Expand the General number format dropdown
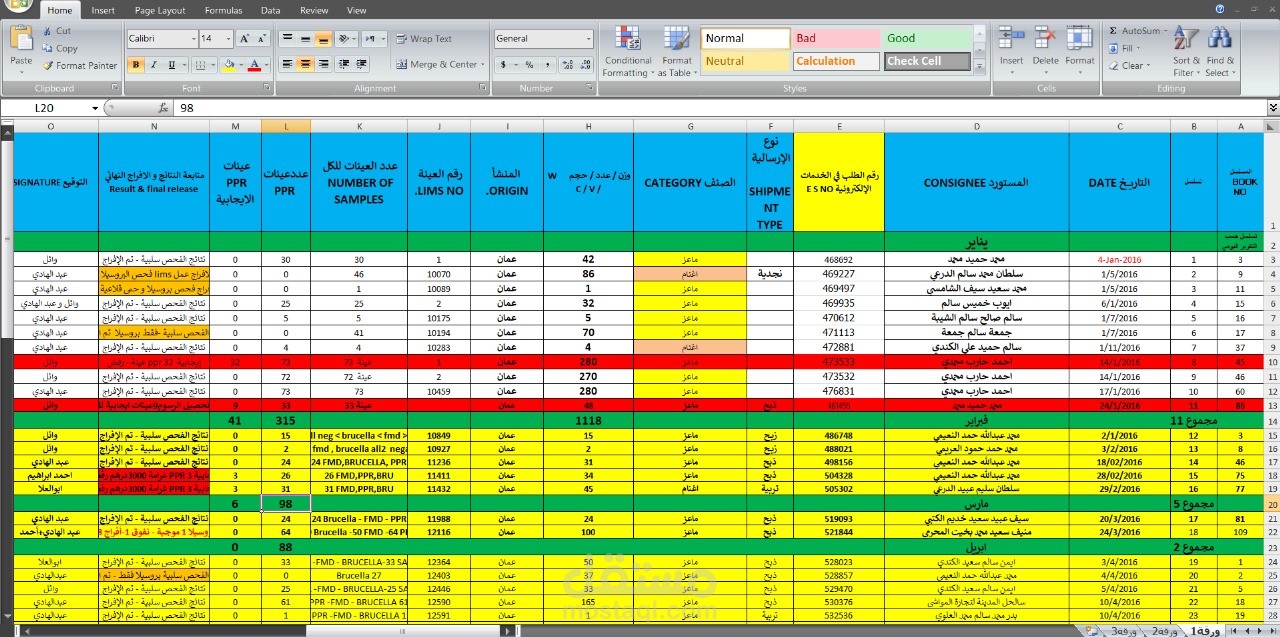The width and height of the screenshot is (1280, 637). 589,39
